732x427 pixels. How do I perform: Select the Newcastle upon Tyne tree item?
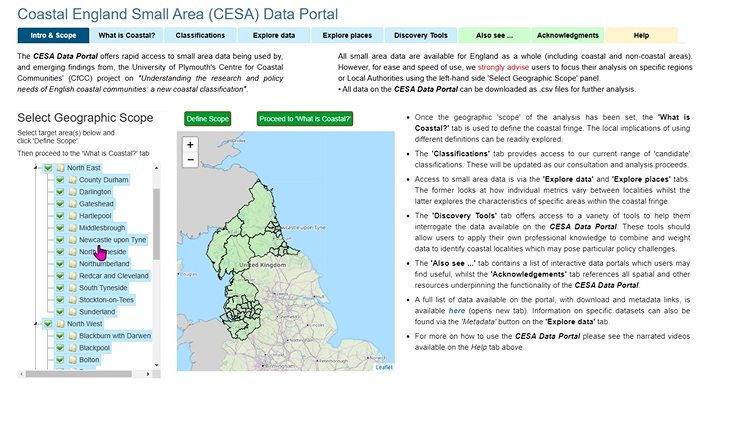coord(112,240)
